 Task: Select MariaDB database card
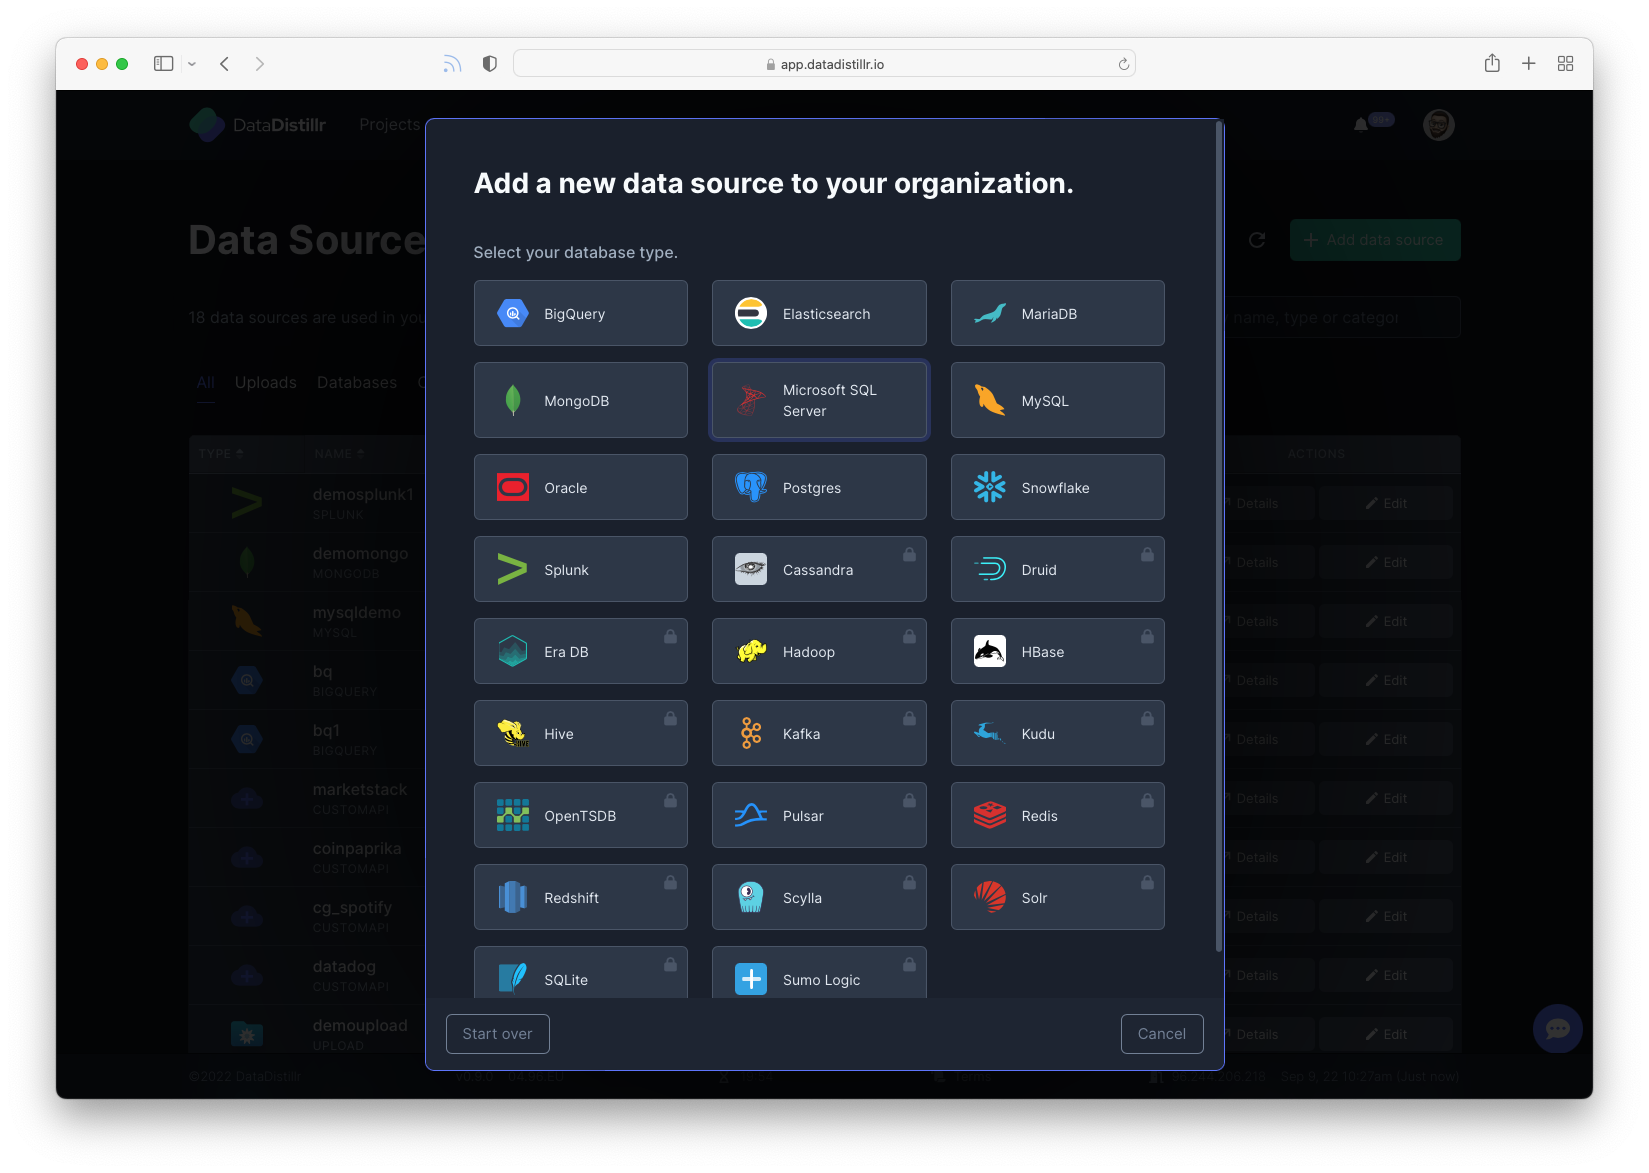pyautogui.click(x=1057, y=313)
